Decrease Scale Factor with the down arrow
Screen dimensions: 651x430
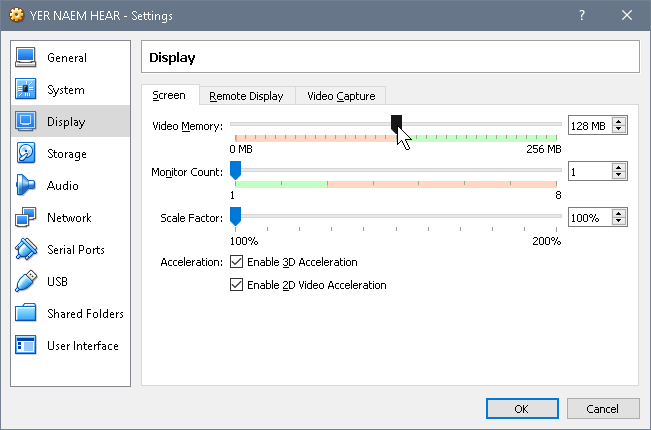[x=619, y=221]
